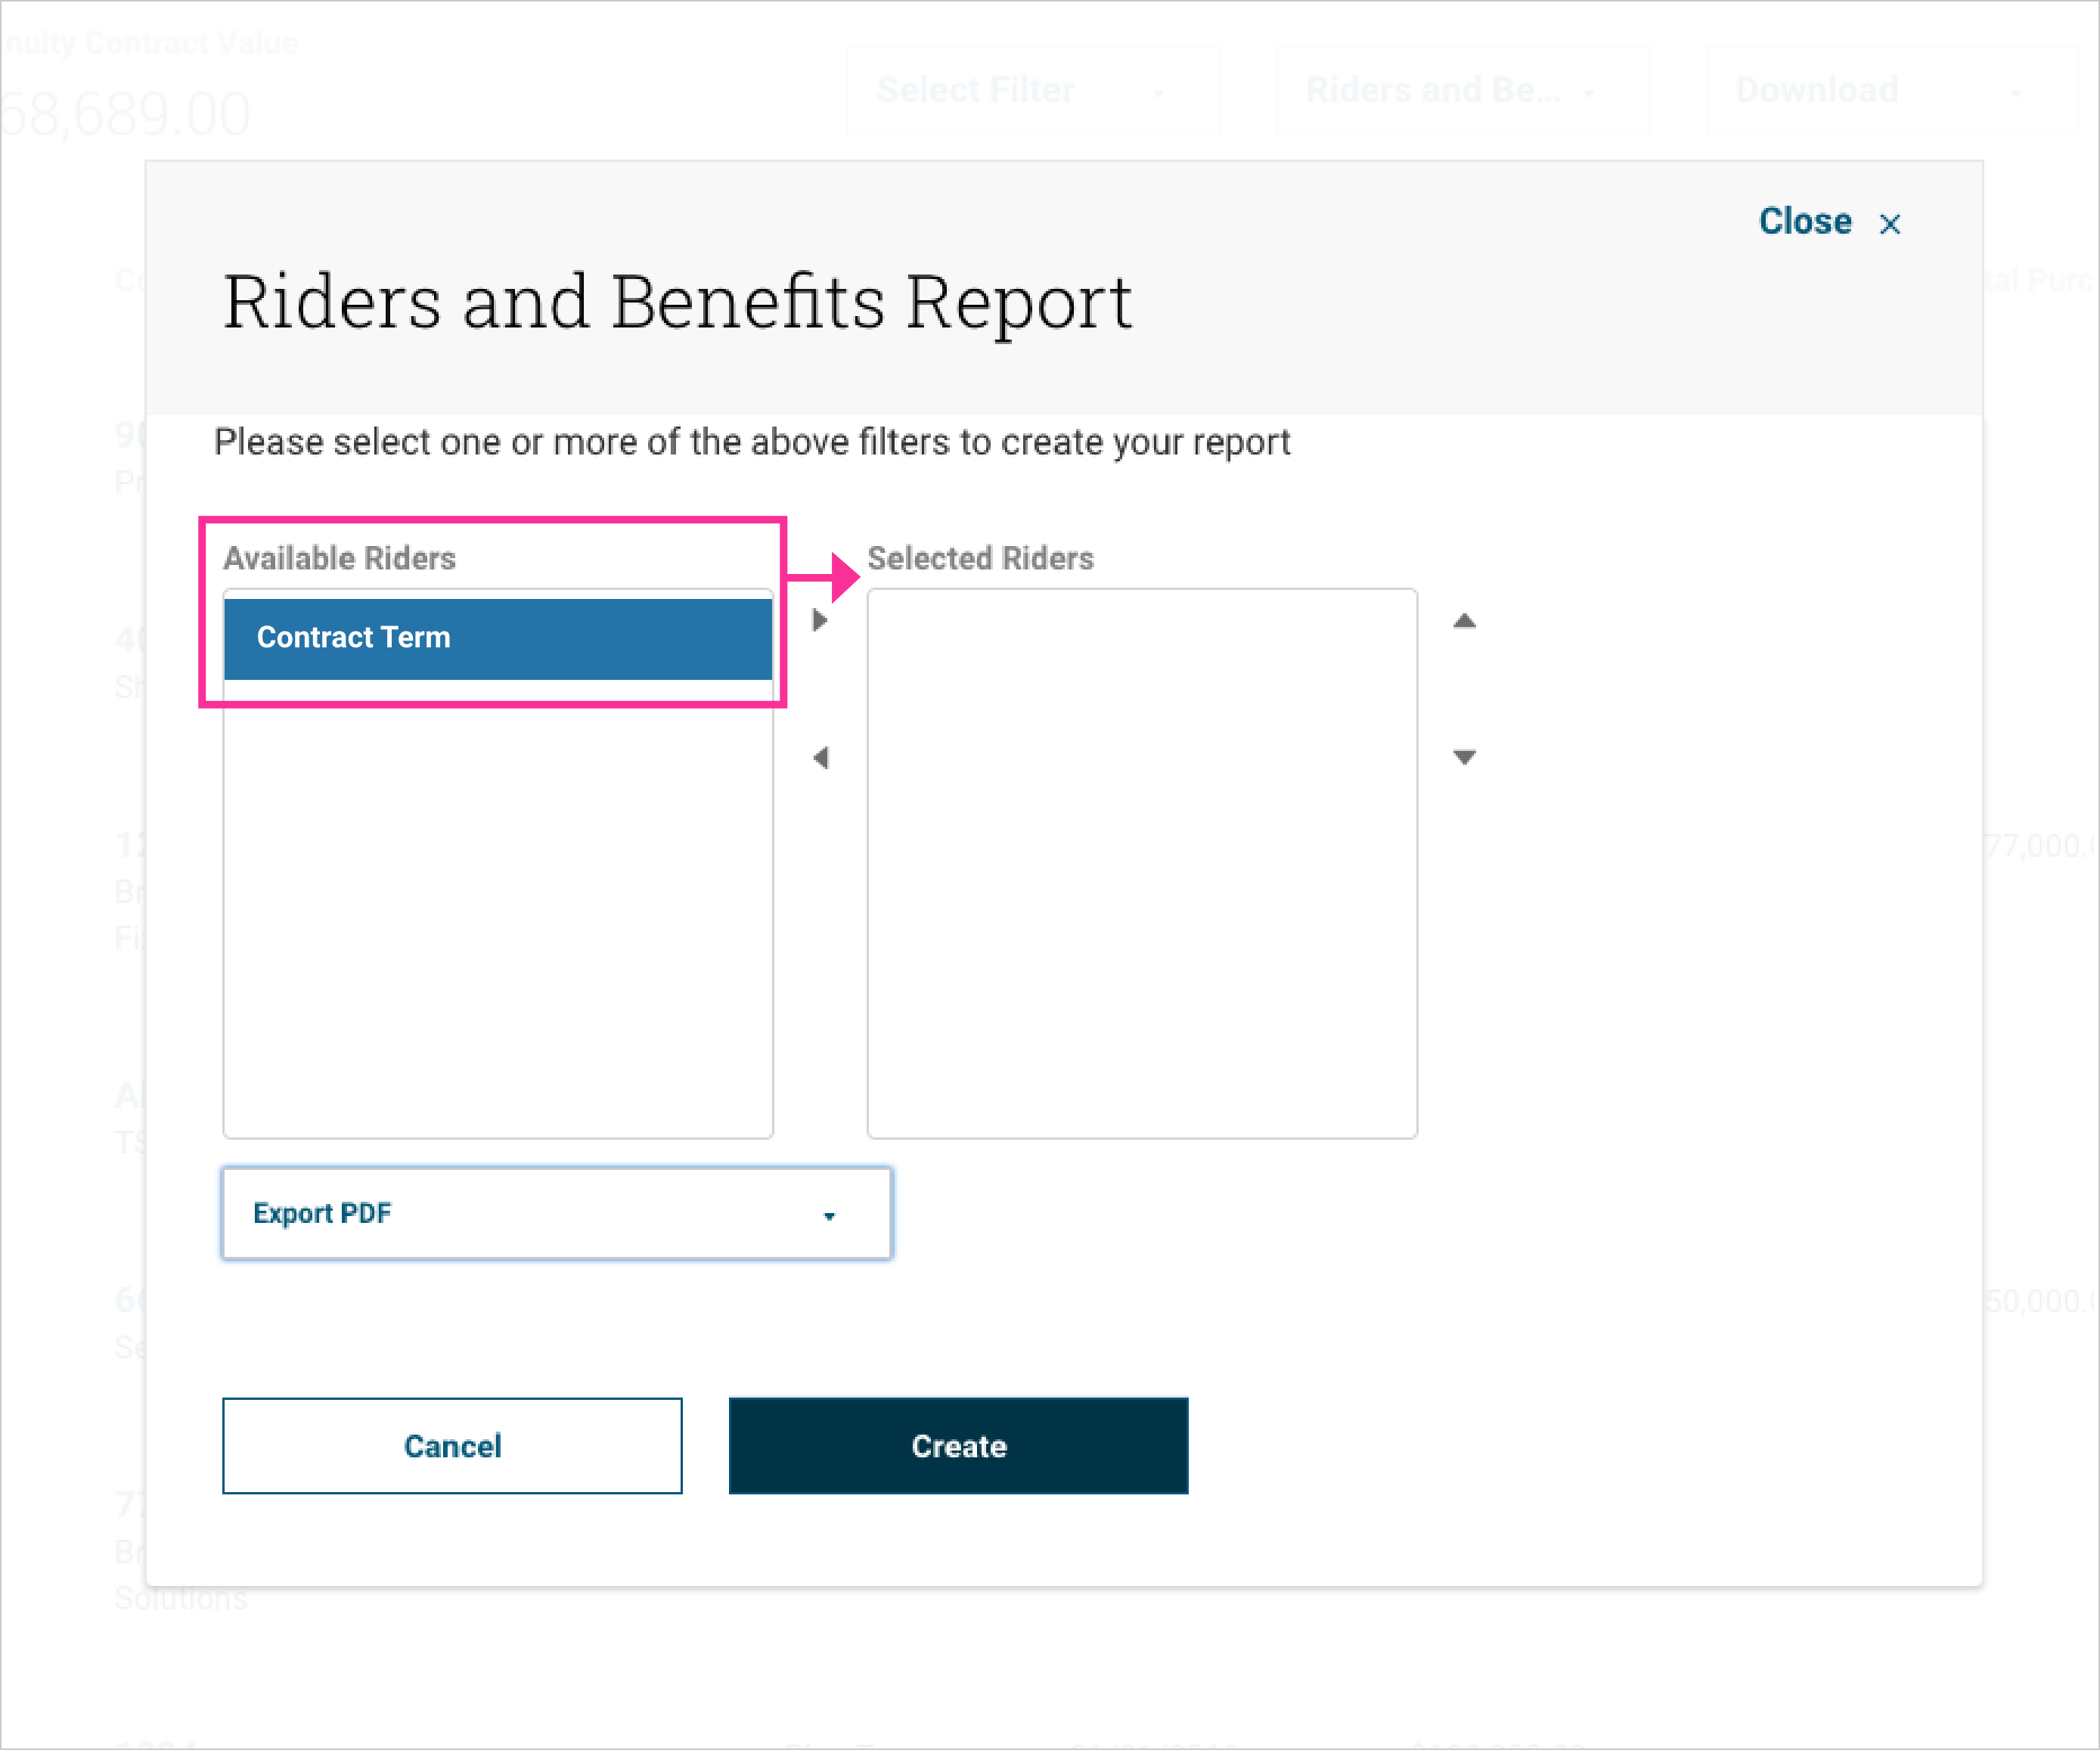Open the dimmed Riders and Be... dropdown
Screen dimensions: 2100x1750
[1461, 90]
